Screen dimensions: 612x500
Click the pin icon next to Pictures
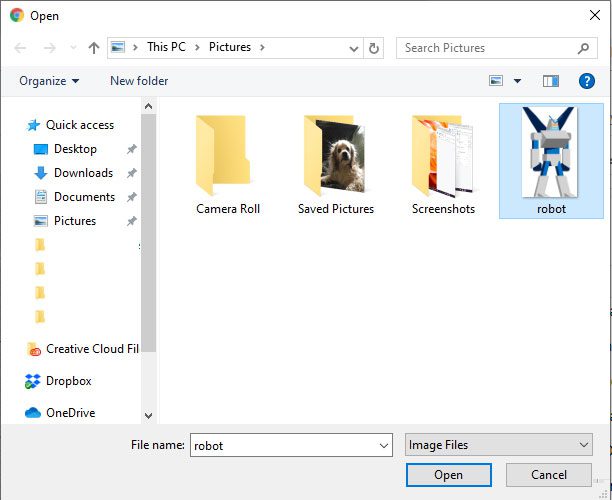[x=132, y=221]
